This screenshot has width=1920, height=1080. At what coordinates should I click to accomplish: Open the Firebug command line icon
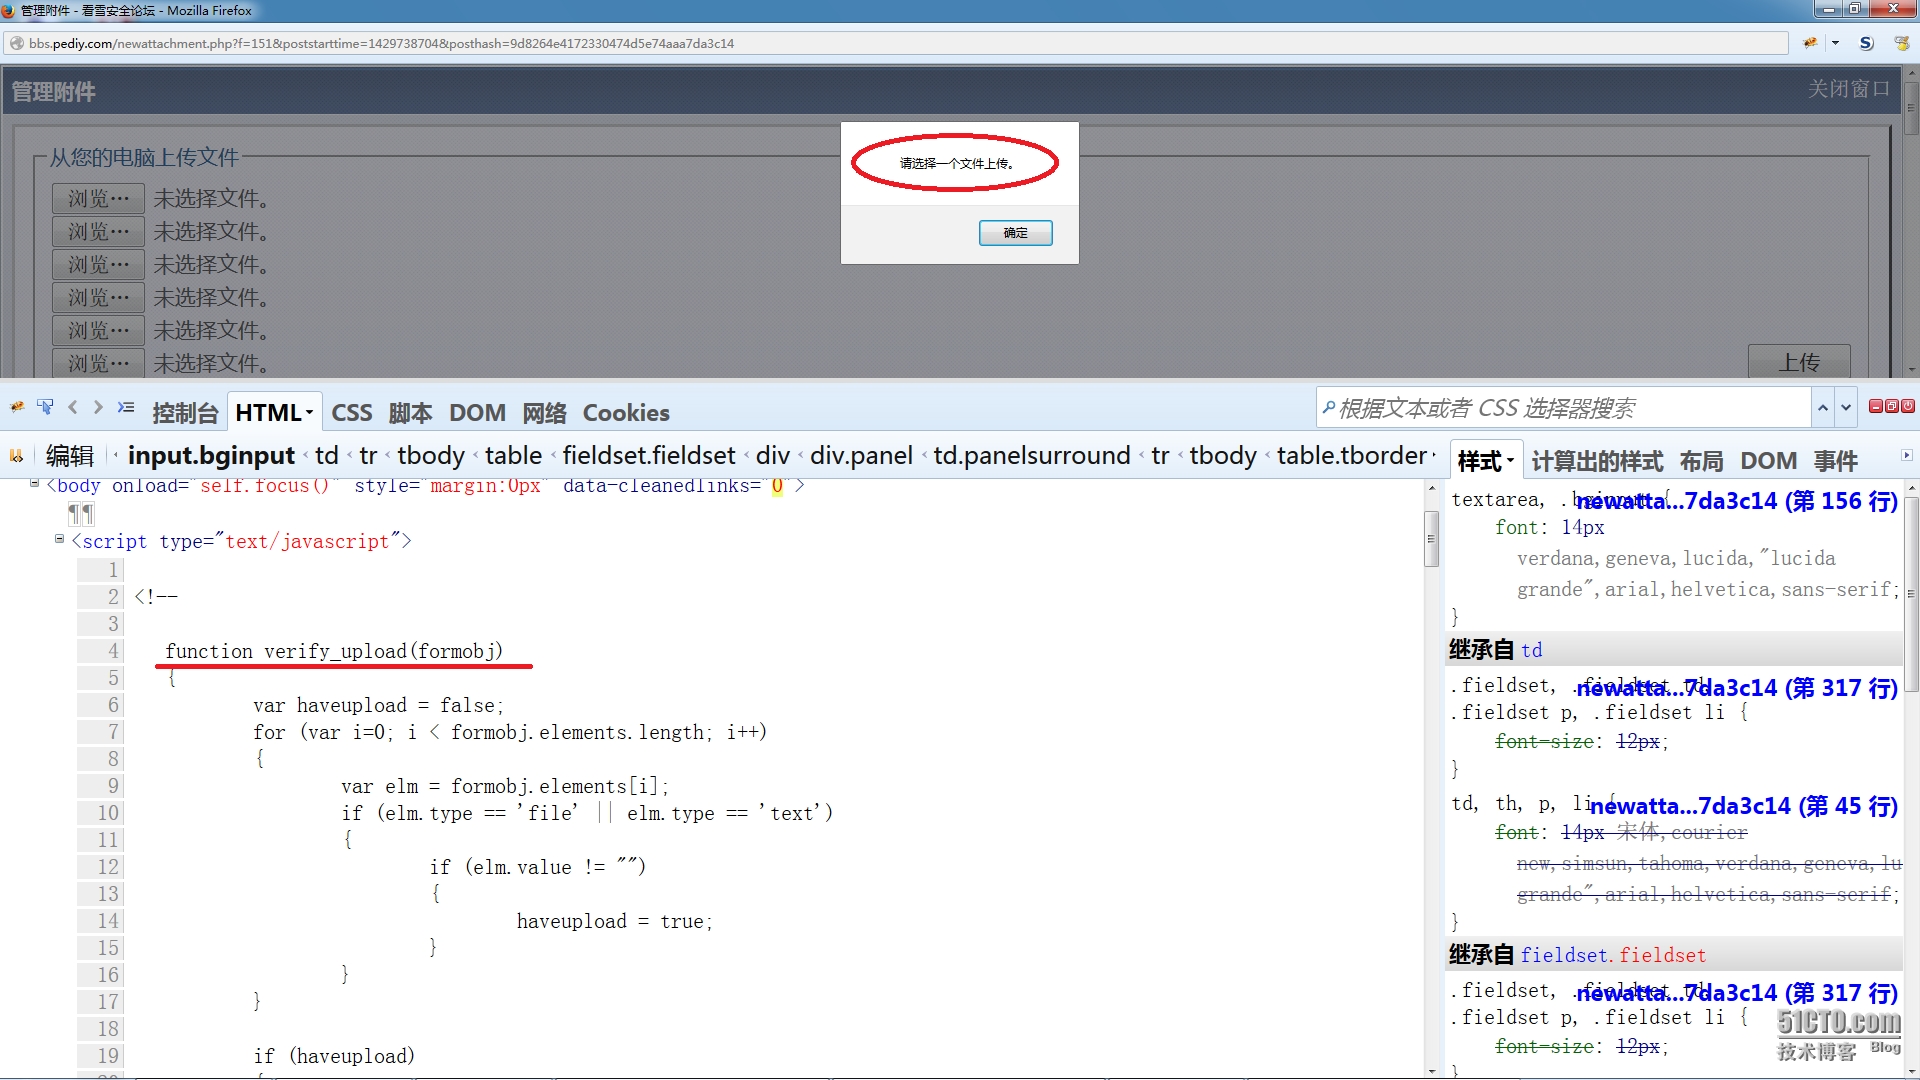point(126,408)
